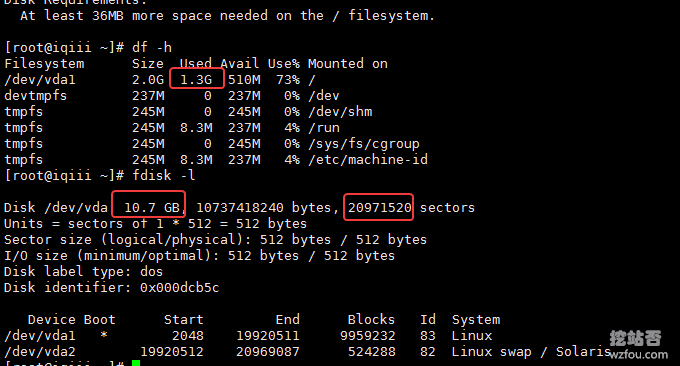Click the '510M' available value

(x=244, y=80)
